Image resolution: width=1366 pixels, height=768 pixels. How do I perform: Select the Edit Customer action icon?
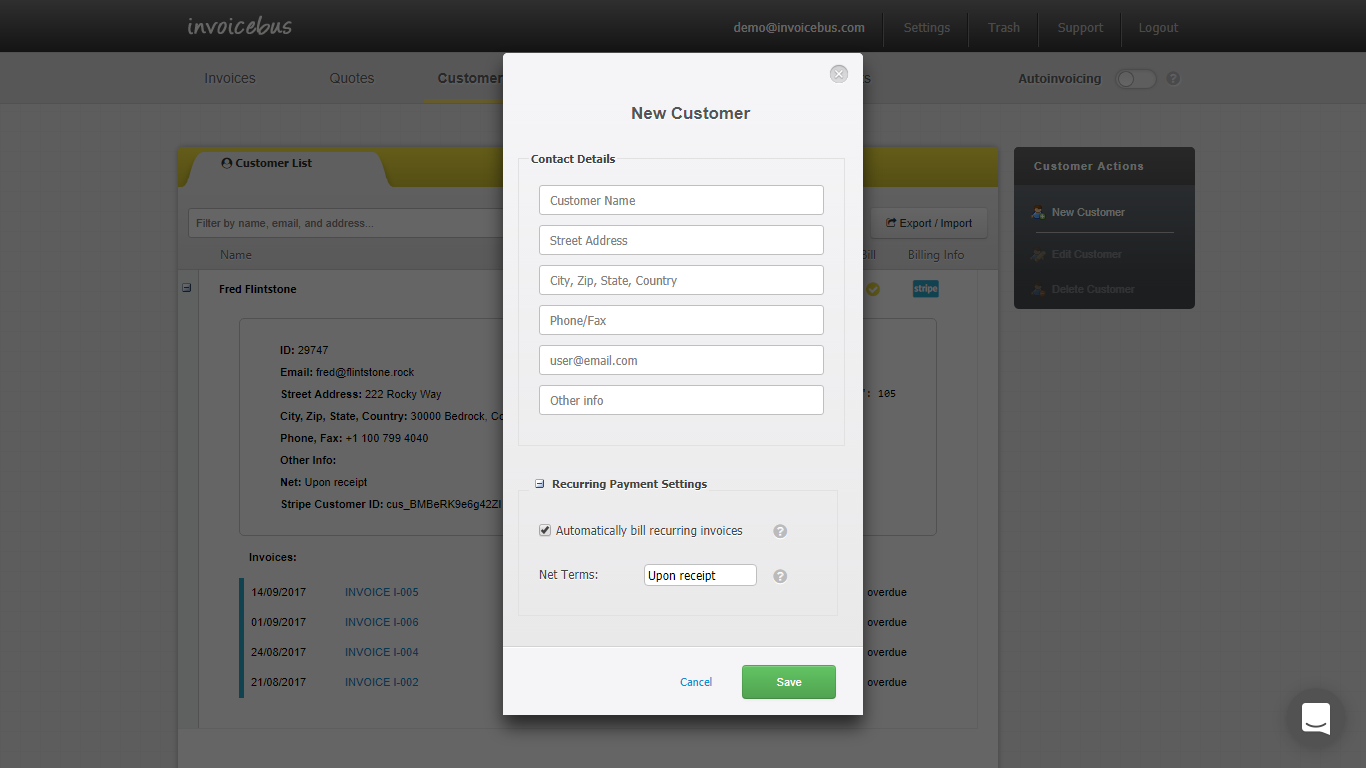(1038, 254)
